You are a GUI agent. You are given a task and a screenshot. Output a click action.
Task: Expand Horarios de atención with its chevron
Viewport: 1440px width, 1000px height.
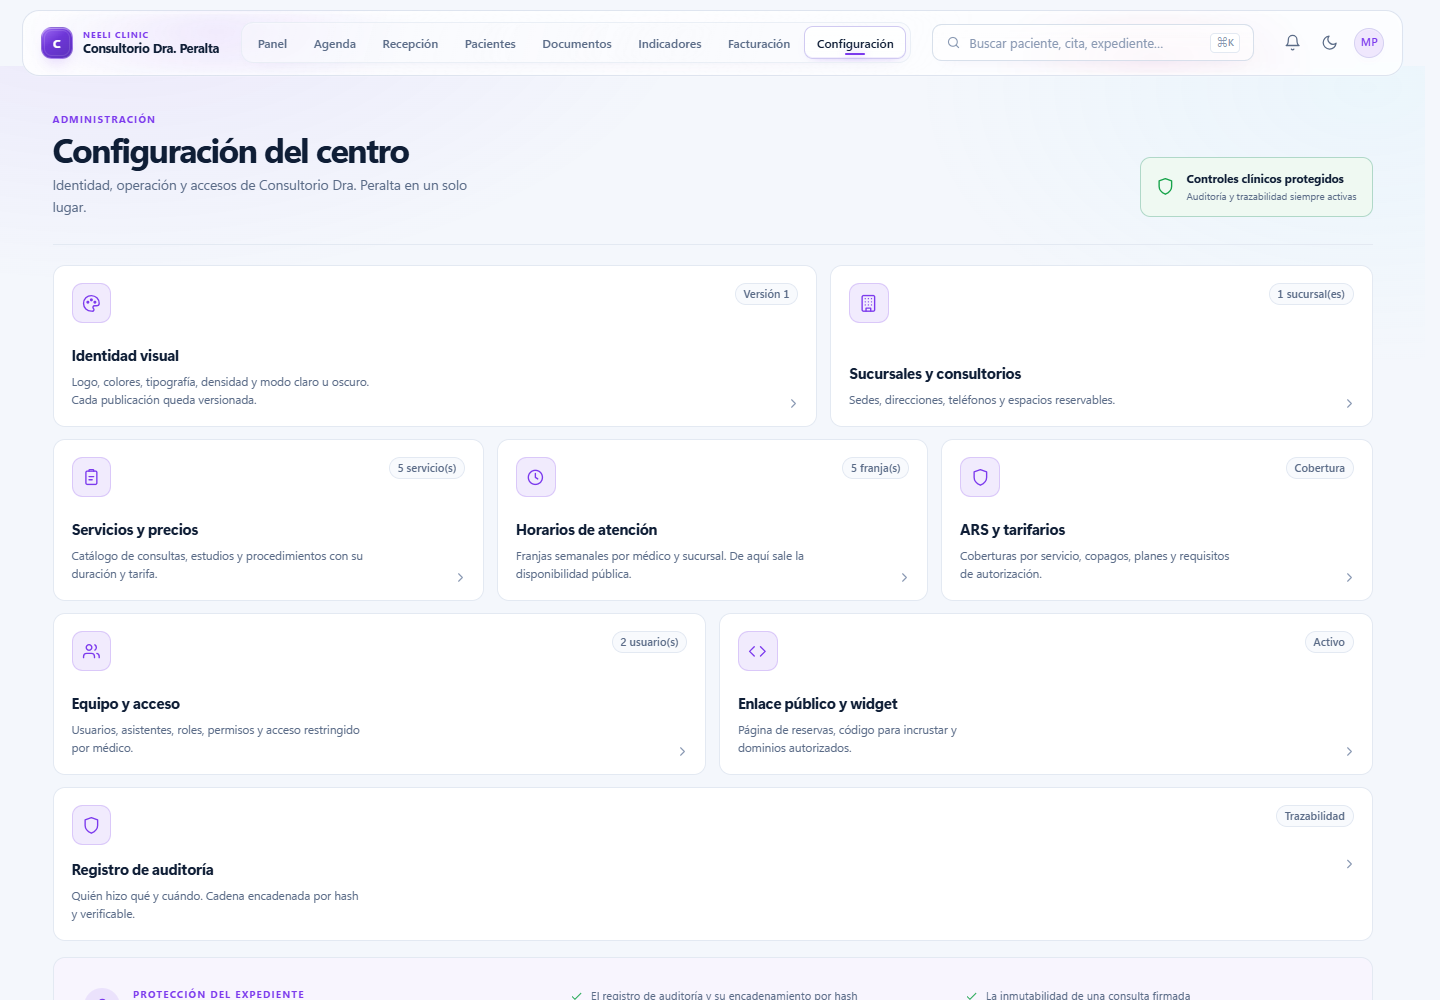tap(904, 578)
